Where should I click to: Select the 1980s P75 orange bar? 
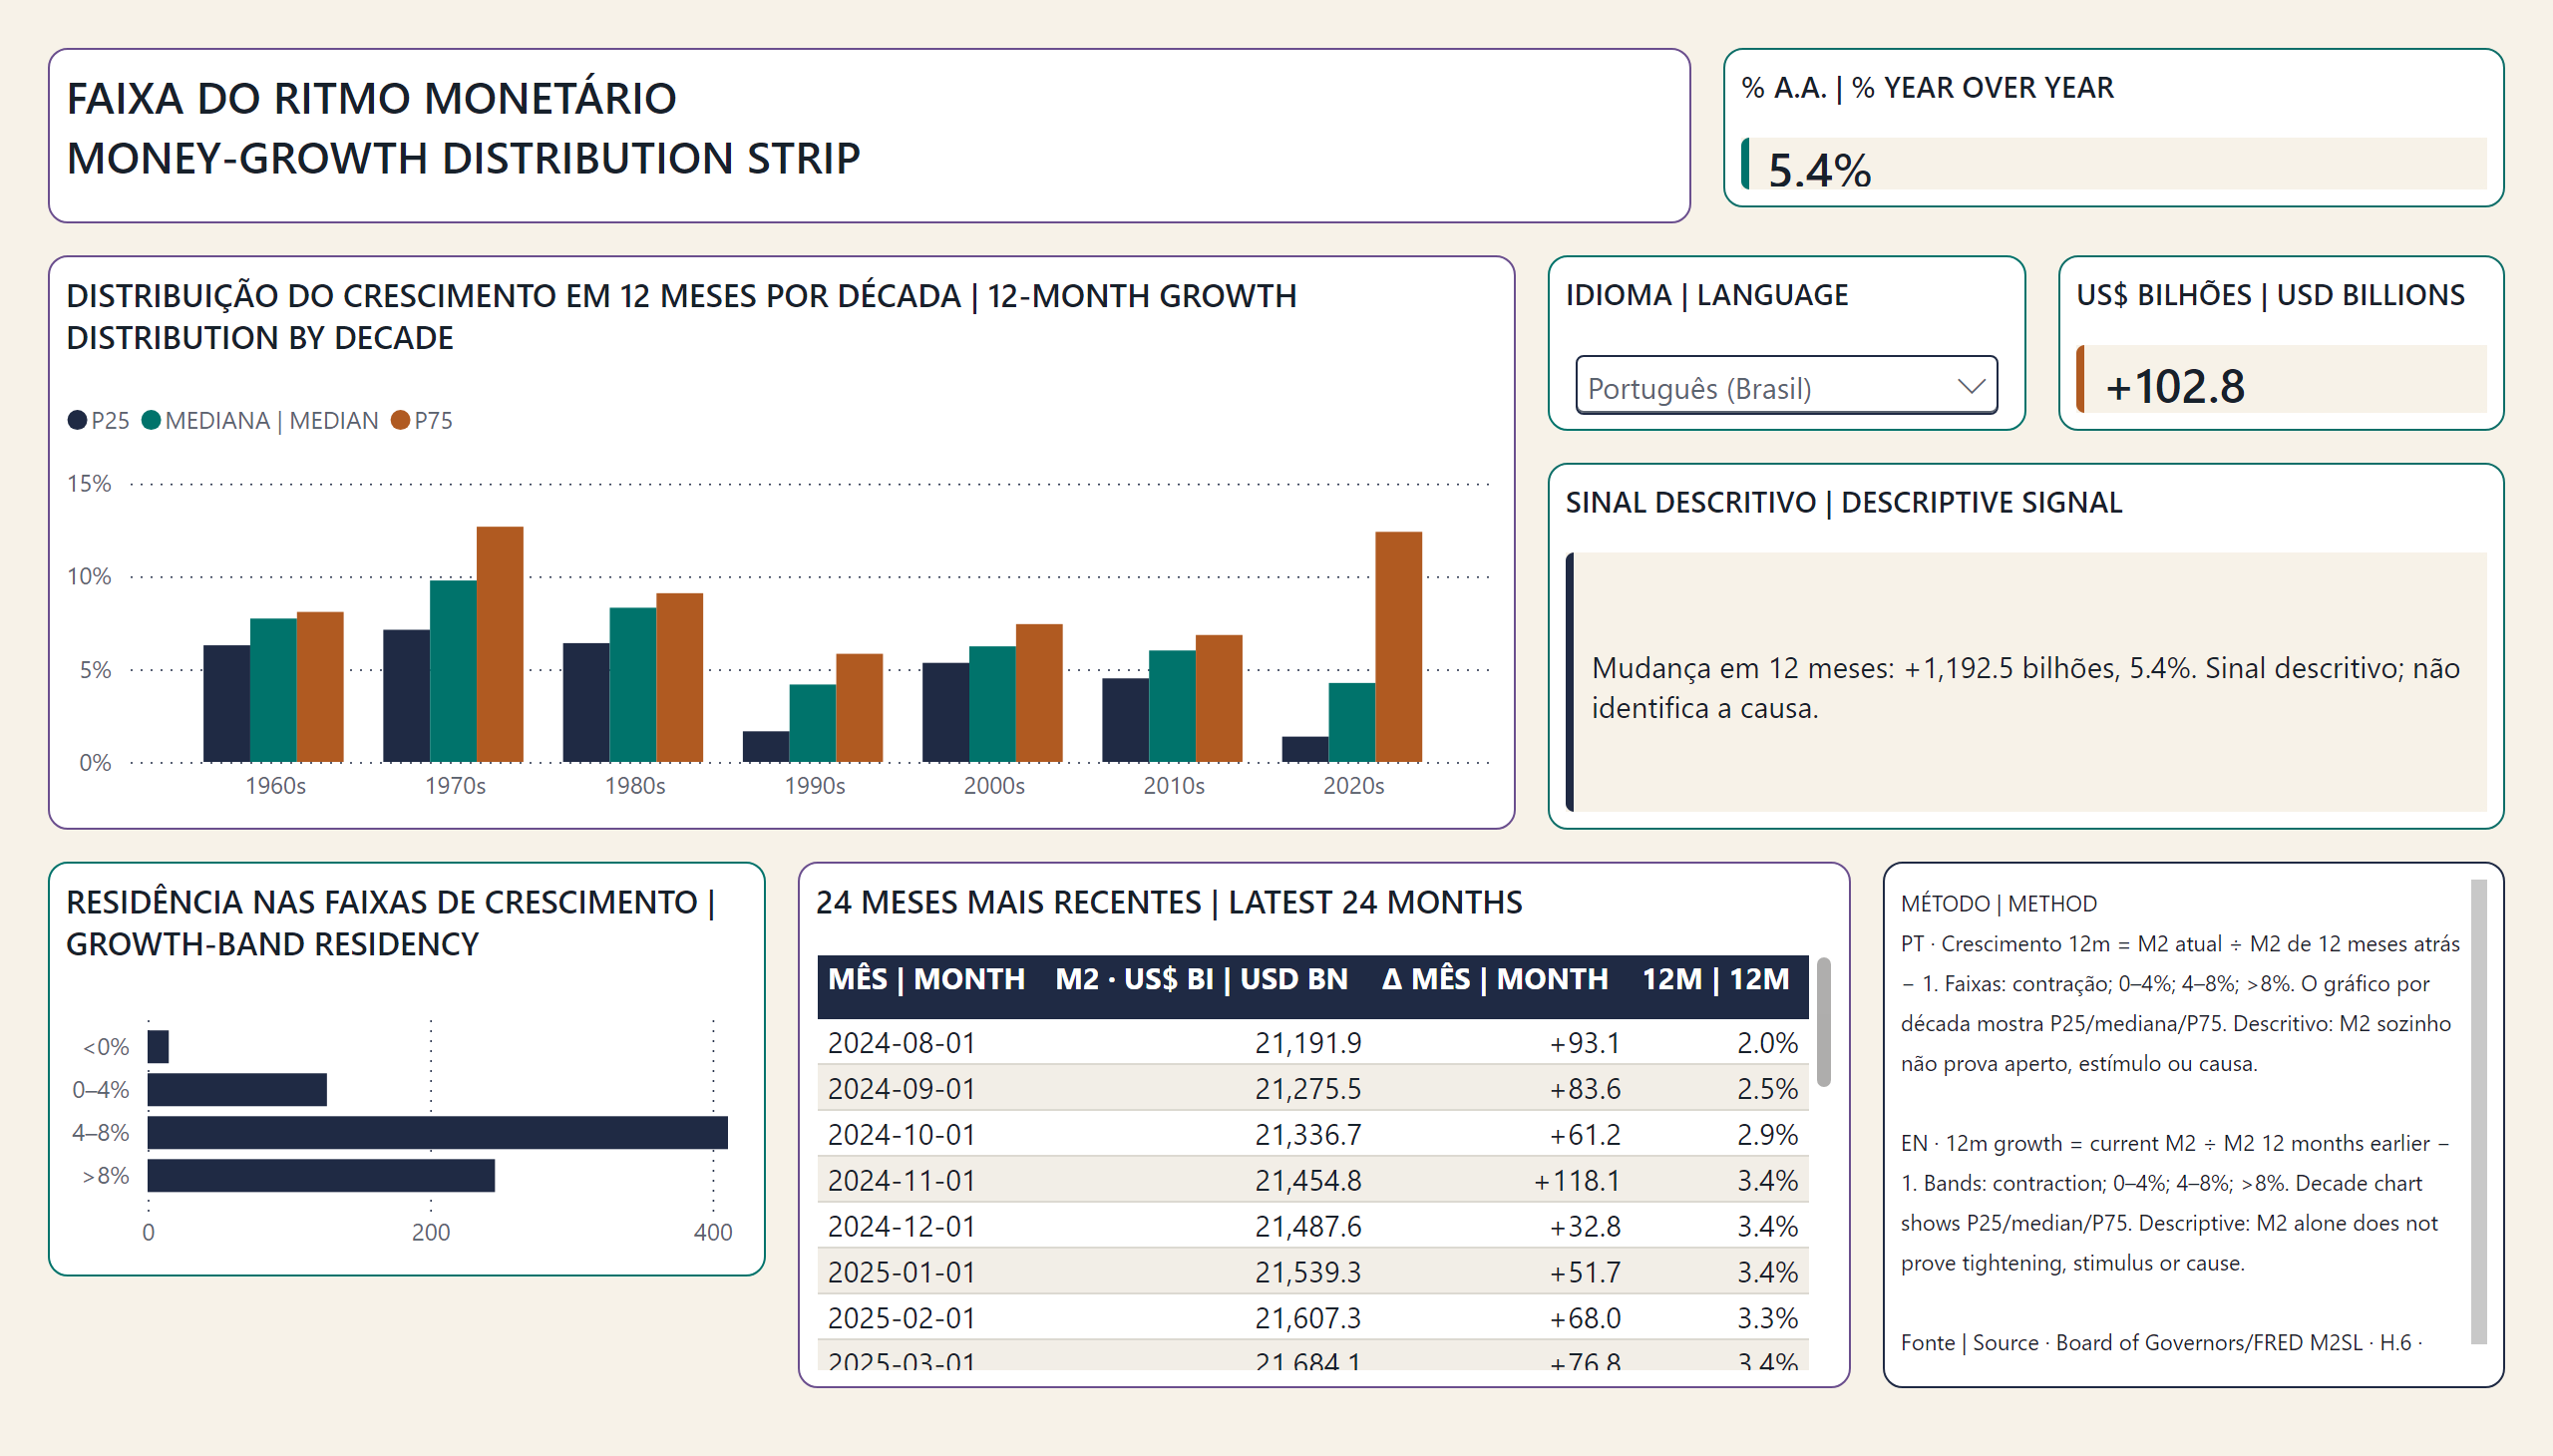click(680, 678)
